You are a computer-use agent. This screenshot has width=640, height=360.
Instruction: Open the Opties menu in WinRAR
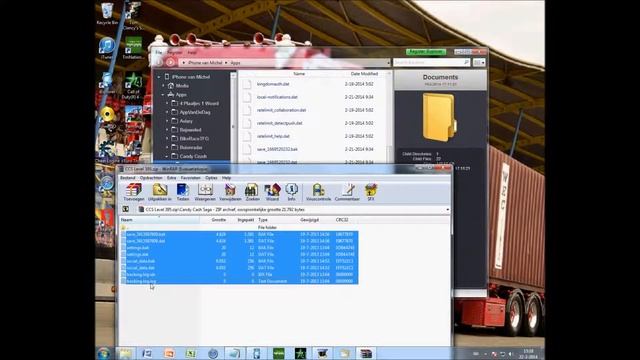point(211,178)
